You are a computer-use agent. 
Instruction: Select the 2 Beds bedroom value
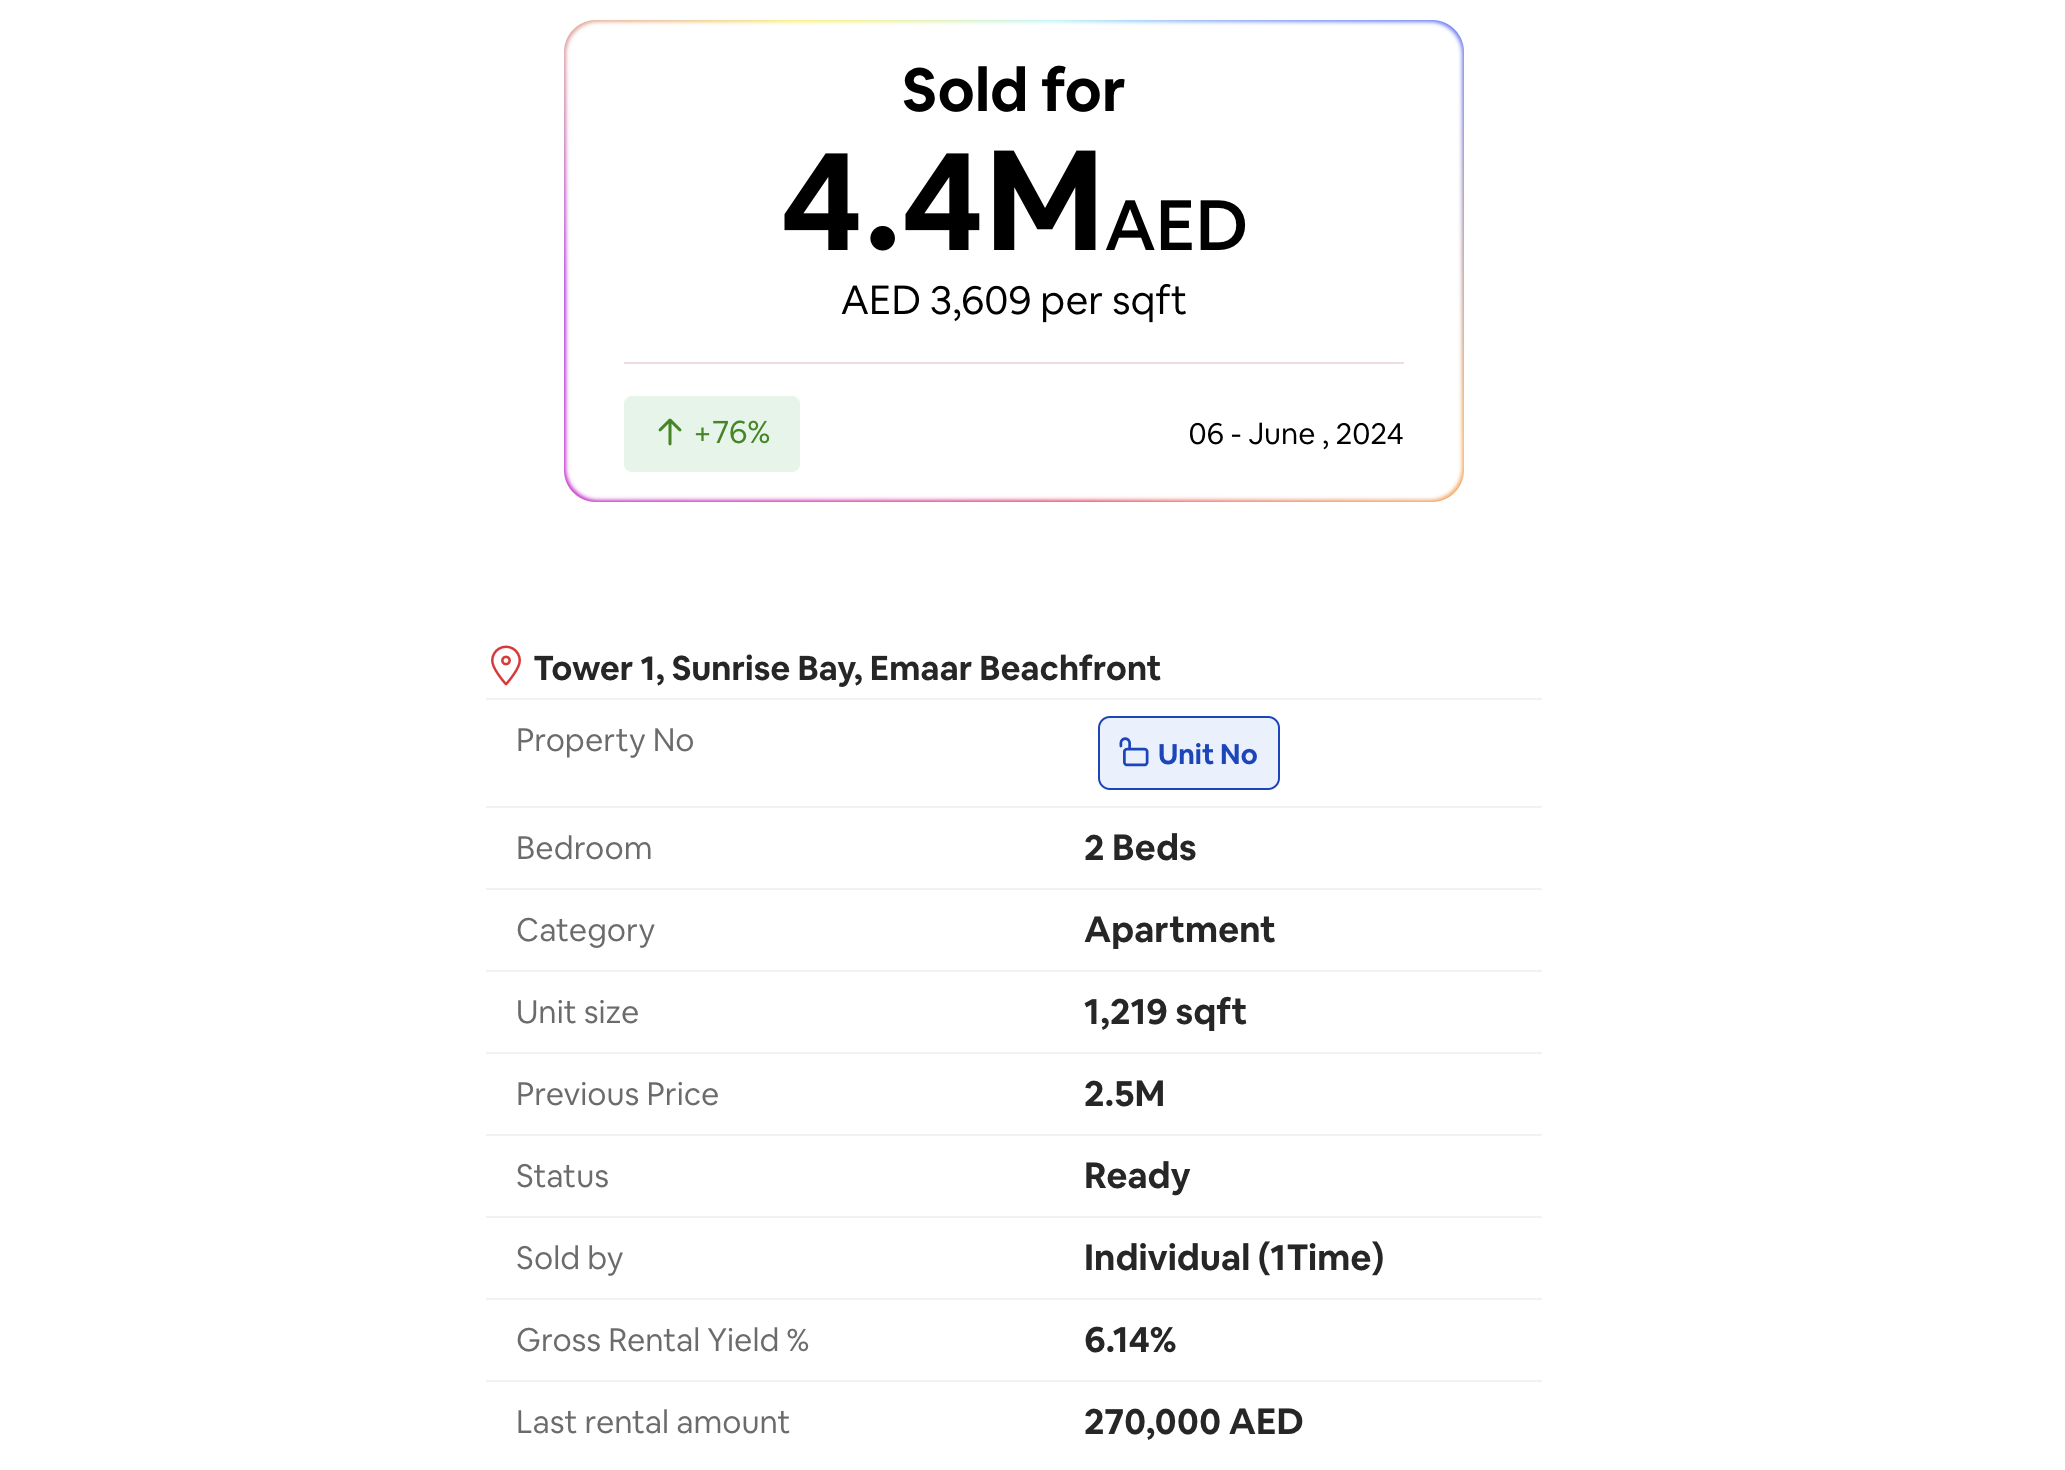[1140, 848]
